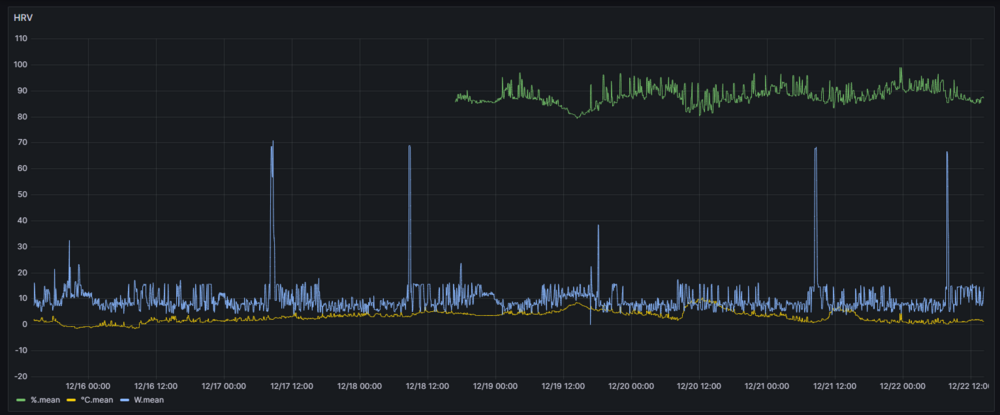The image size is (1000, 415).
Task: Toggle the %.mean series via legend label
Action: click(45, 402)
